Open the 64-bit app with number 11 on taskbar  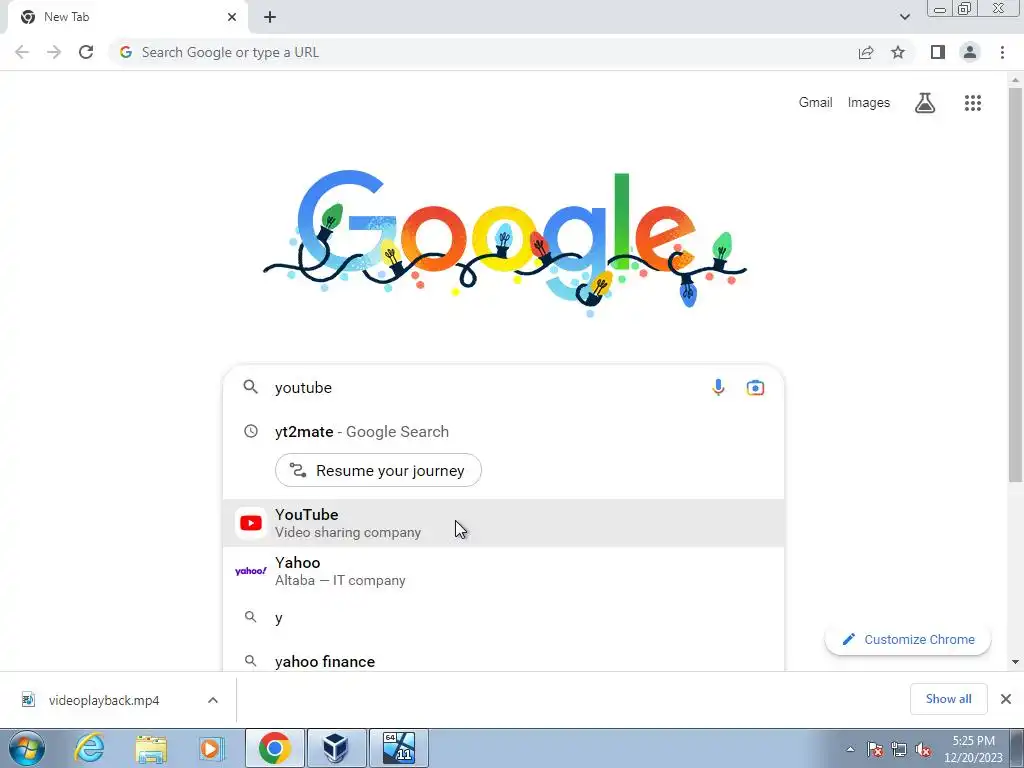tap(398, 748)
